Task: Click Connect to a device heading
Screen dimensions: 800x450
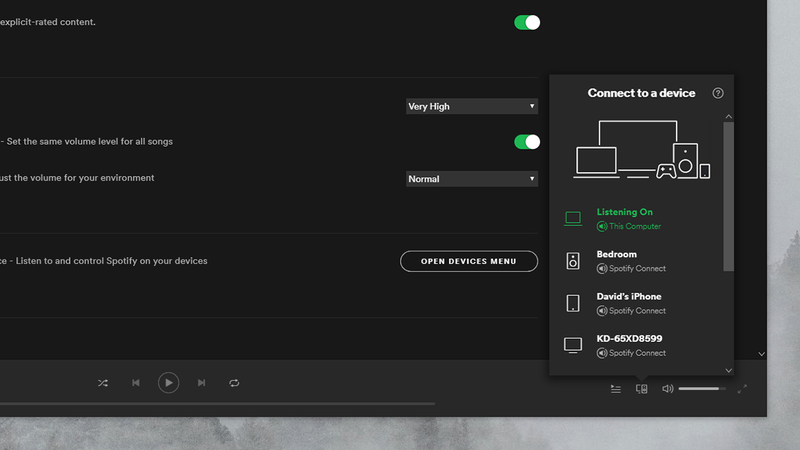Action: pyautogui.click(x=641, y=93)
